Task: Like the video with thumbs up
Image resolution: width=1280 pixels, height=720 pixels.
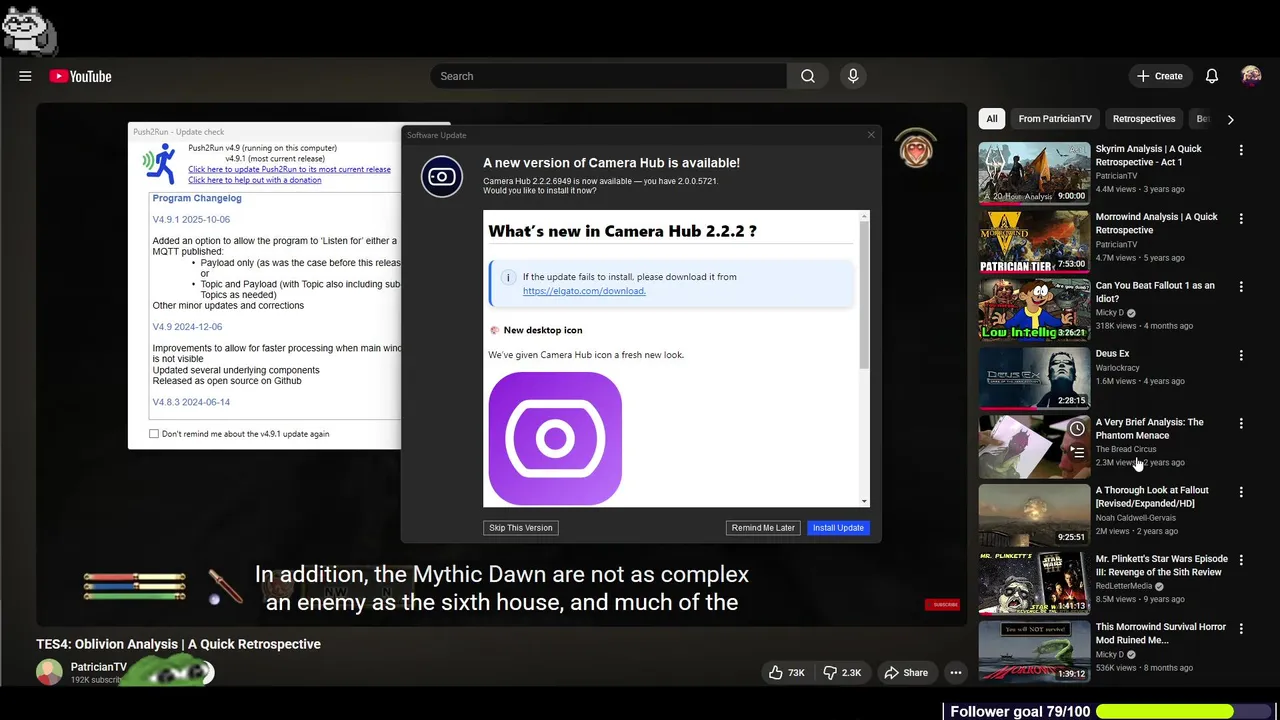Action: [x=786, y=673]
